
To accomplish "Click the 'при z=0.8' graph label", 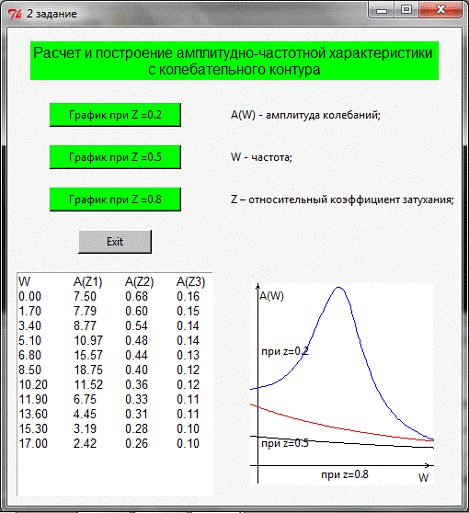I will [x=345, y=474].
